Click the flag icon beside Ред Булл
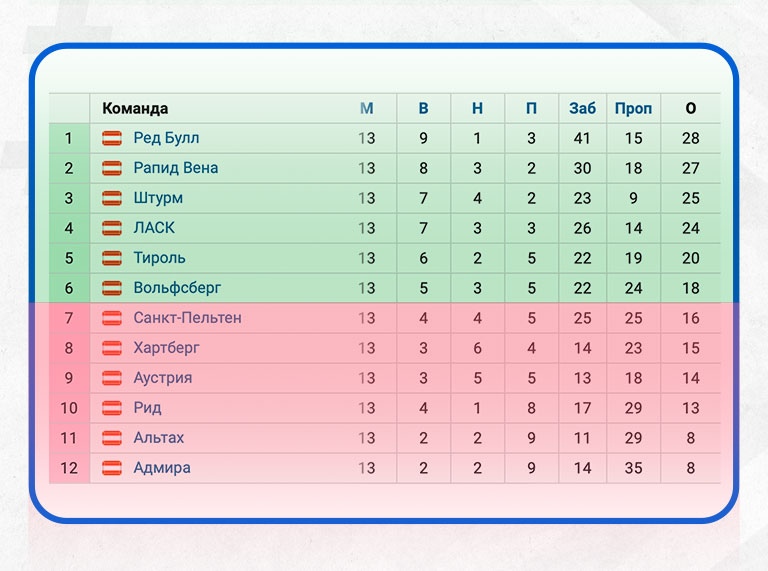This screenshot has height=571, width=768. pyautogui.click(x=112, y=138)
